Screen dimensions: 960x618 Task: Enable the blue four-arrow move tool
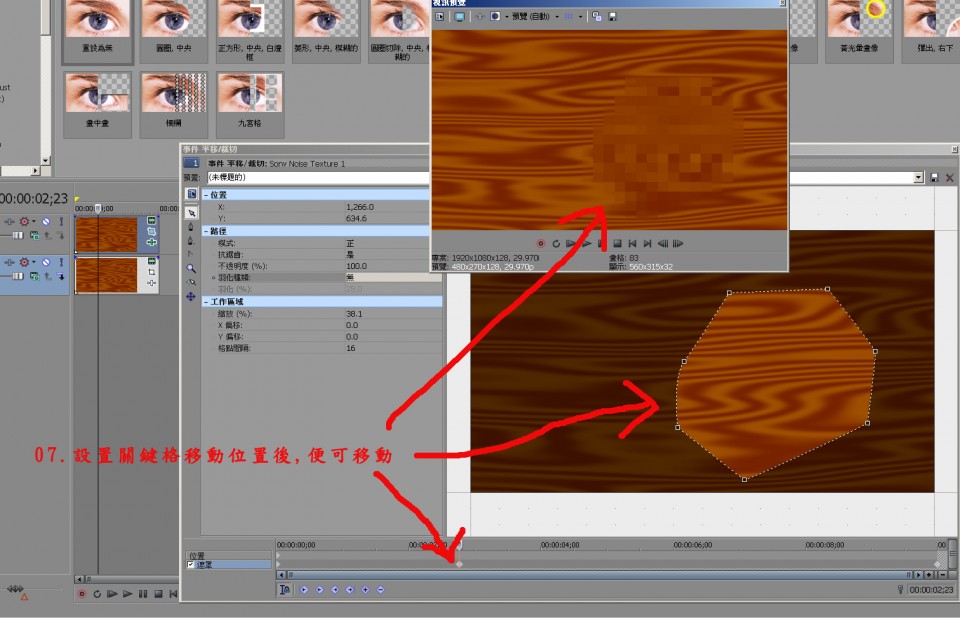[x=191, y=296]
